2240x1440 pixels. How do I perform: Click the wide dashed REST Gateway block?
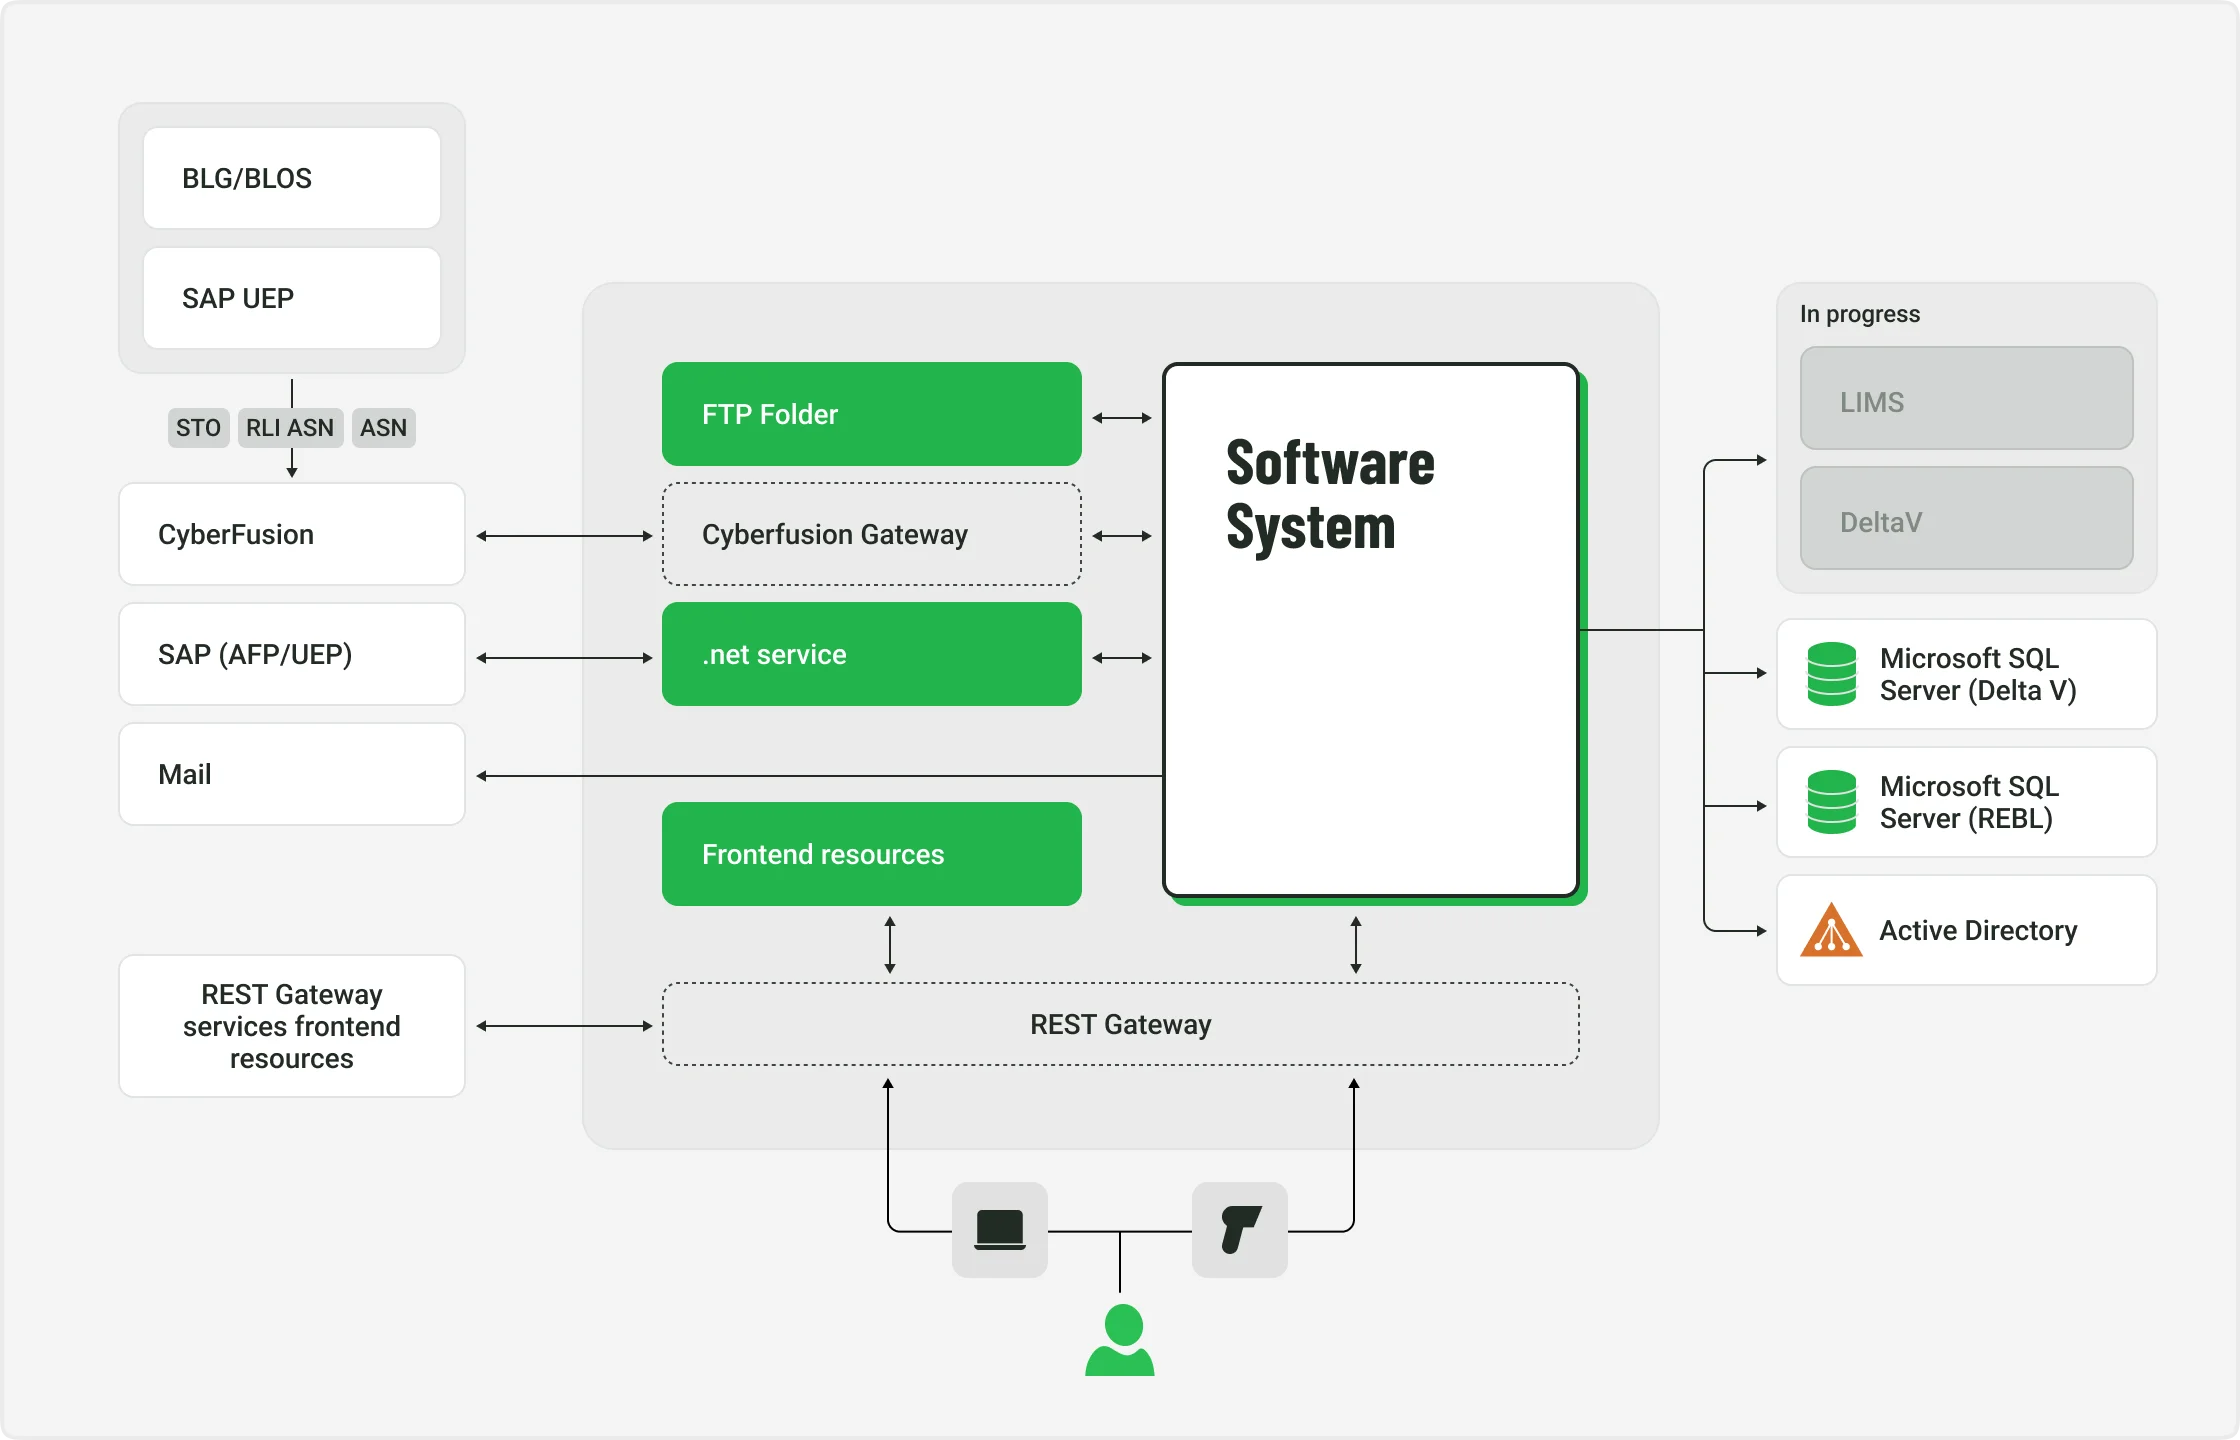click(1121, 1024)
